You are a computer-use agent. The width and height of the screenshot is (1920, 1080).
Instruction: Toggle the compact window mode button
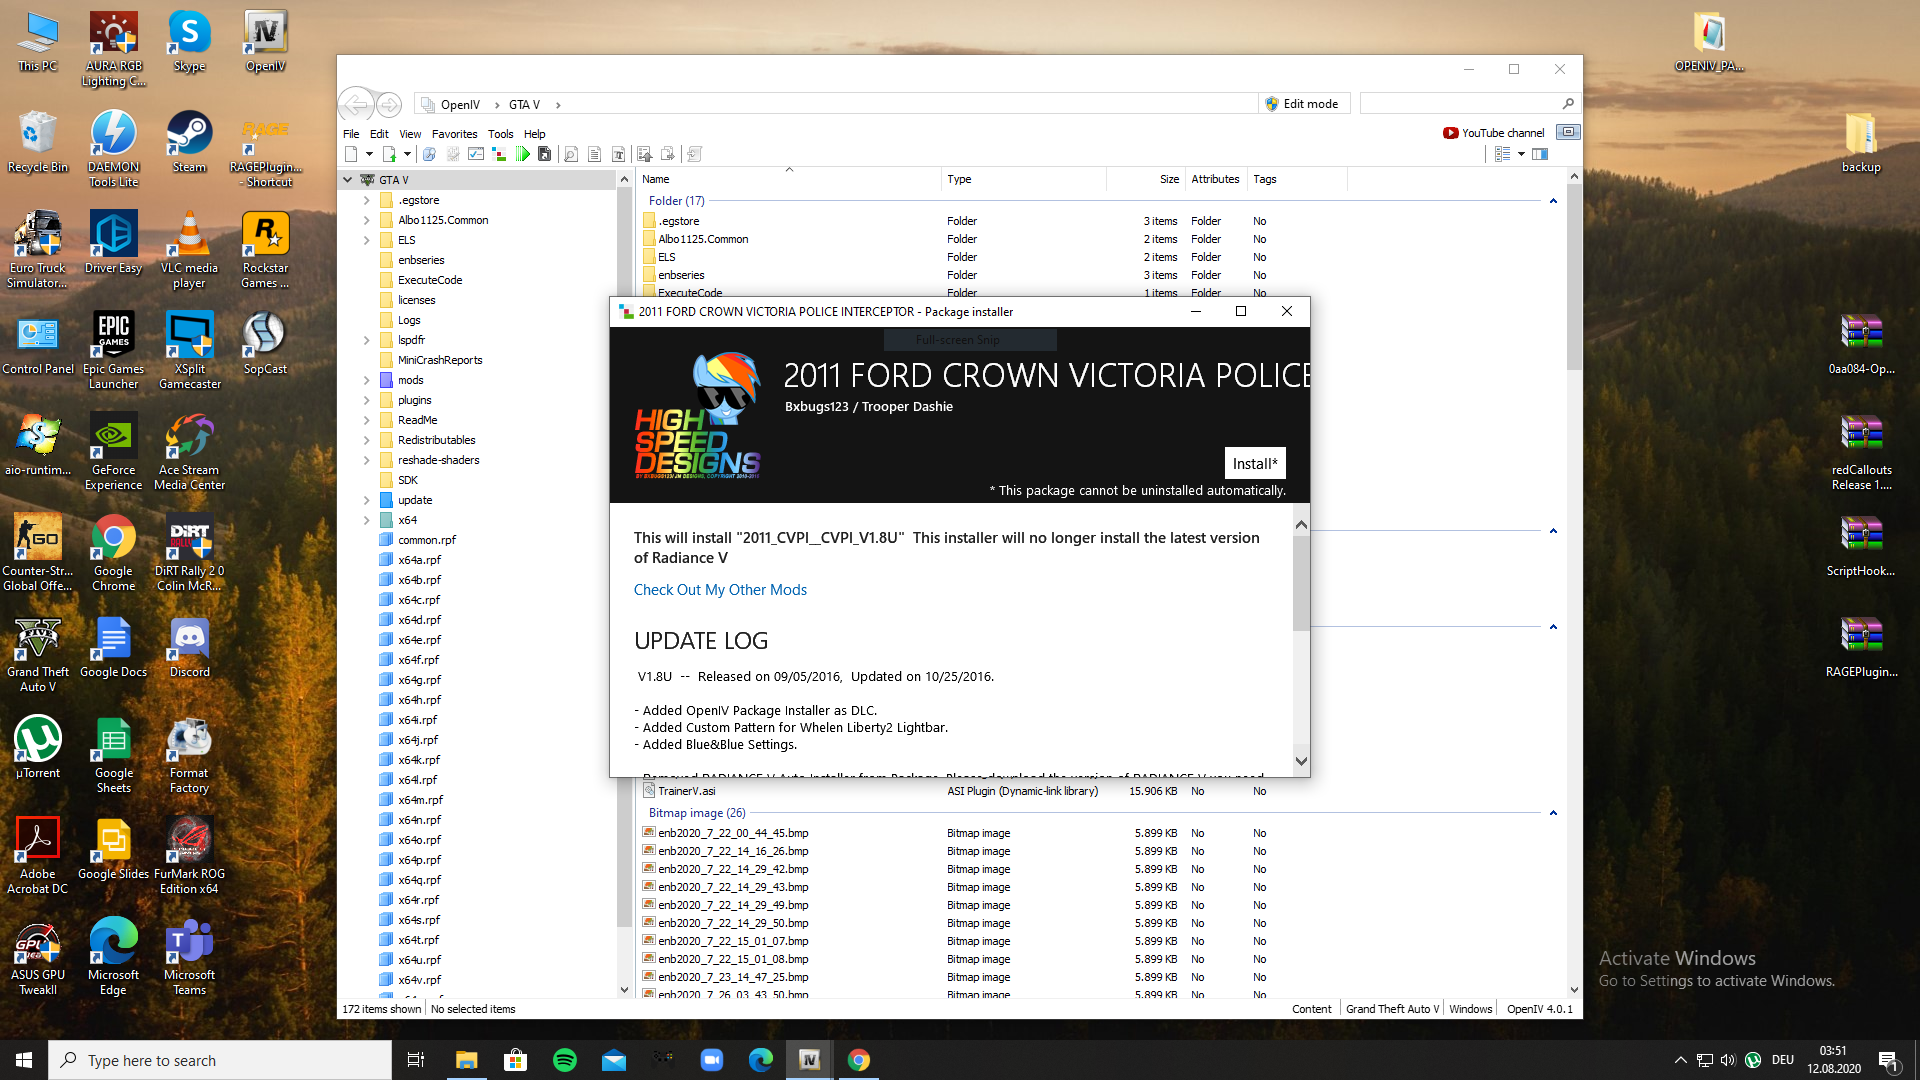[x=1568, y=132]
